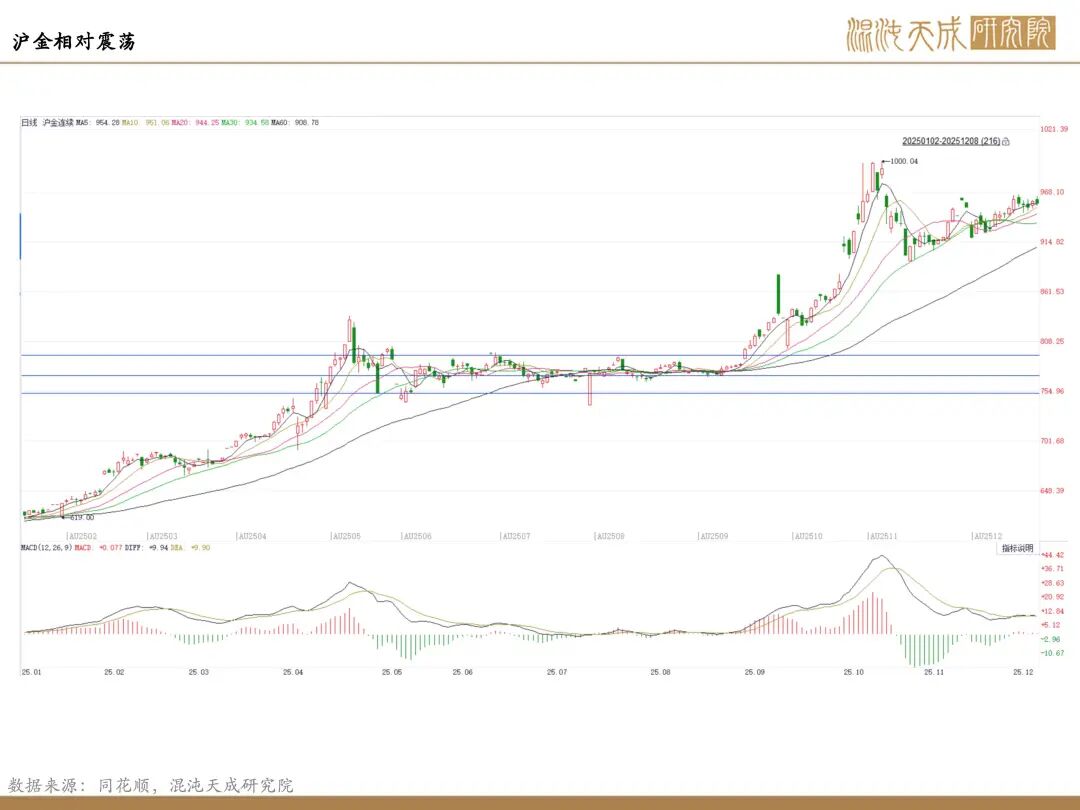Click the AU2509 contract marker
Image resolution: width=1080 pixels, height=810 pixels.
click(714, 536)
